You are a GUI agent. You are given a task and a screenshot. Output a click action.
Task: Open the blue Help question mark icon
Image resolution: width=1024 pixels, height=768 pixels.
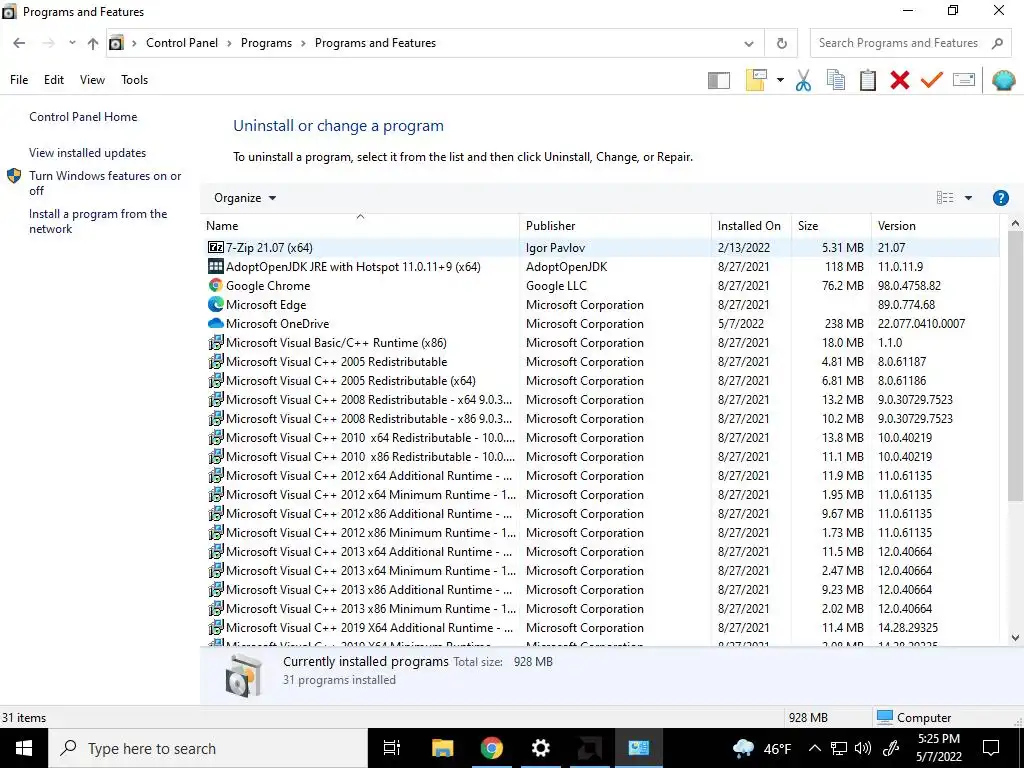1000,198
